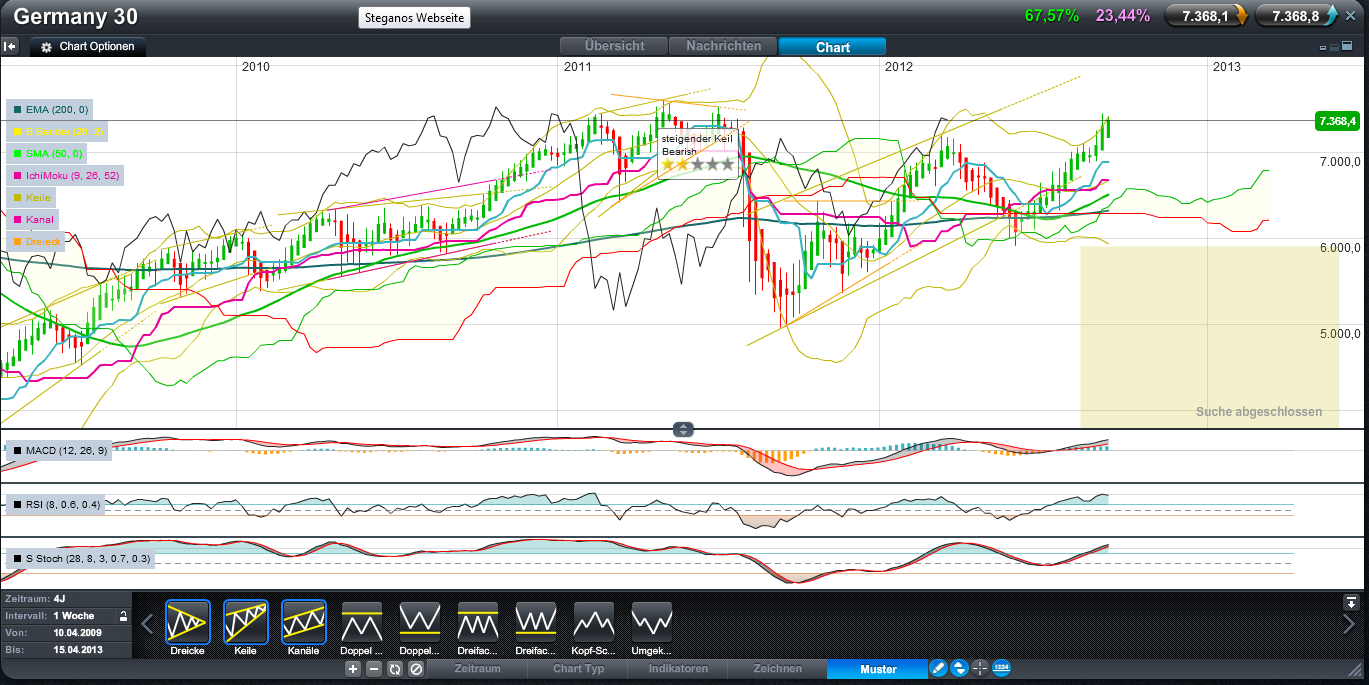Collapse sidebar with the left arrow icon
The height and width of the screenshot is (685, 1369).
pyautogui.click(x=10, y=46)
